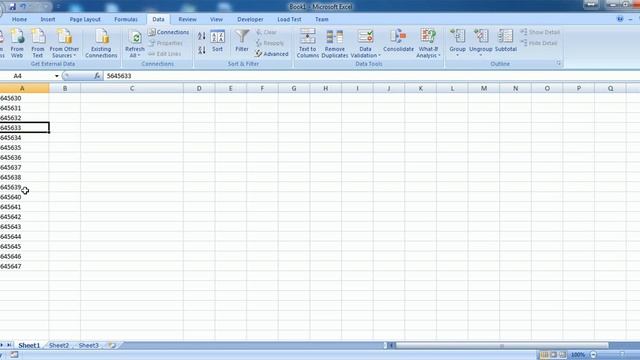Click the Help question mark icon
The image size is (640, 360).
pos(620,19)
